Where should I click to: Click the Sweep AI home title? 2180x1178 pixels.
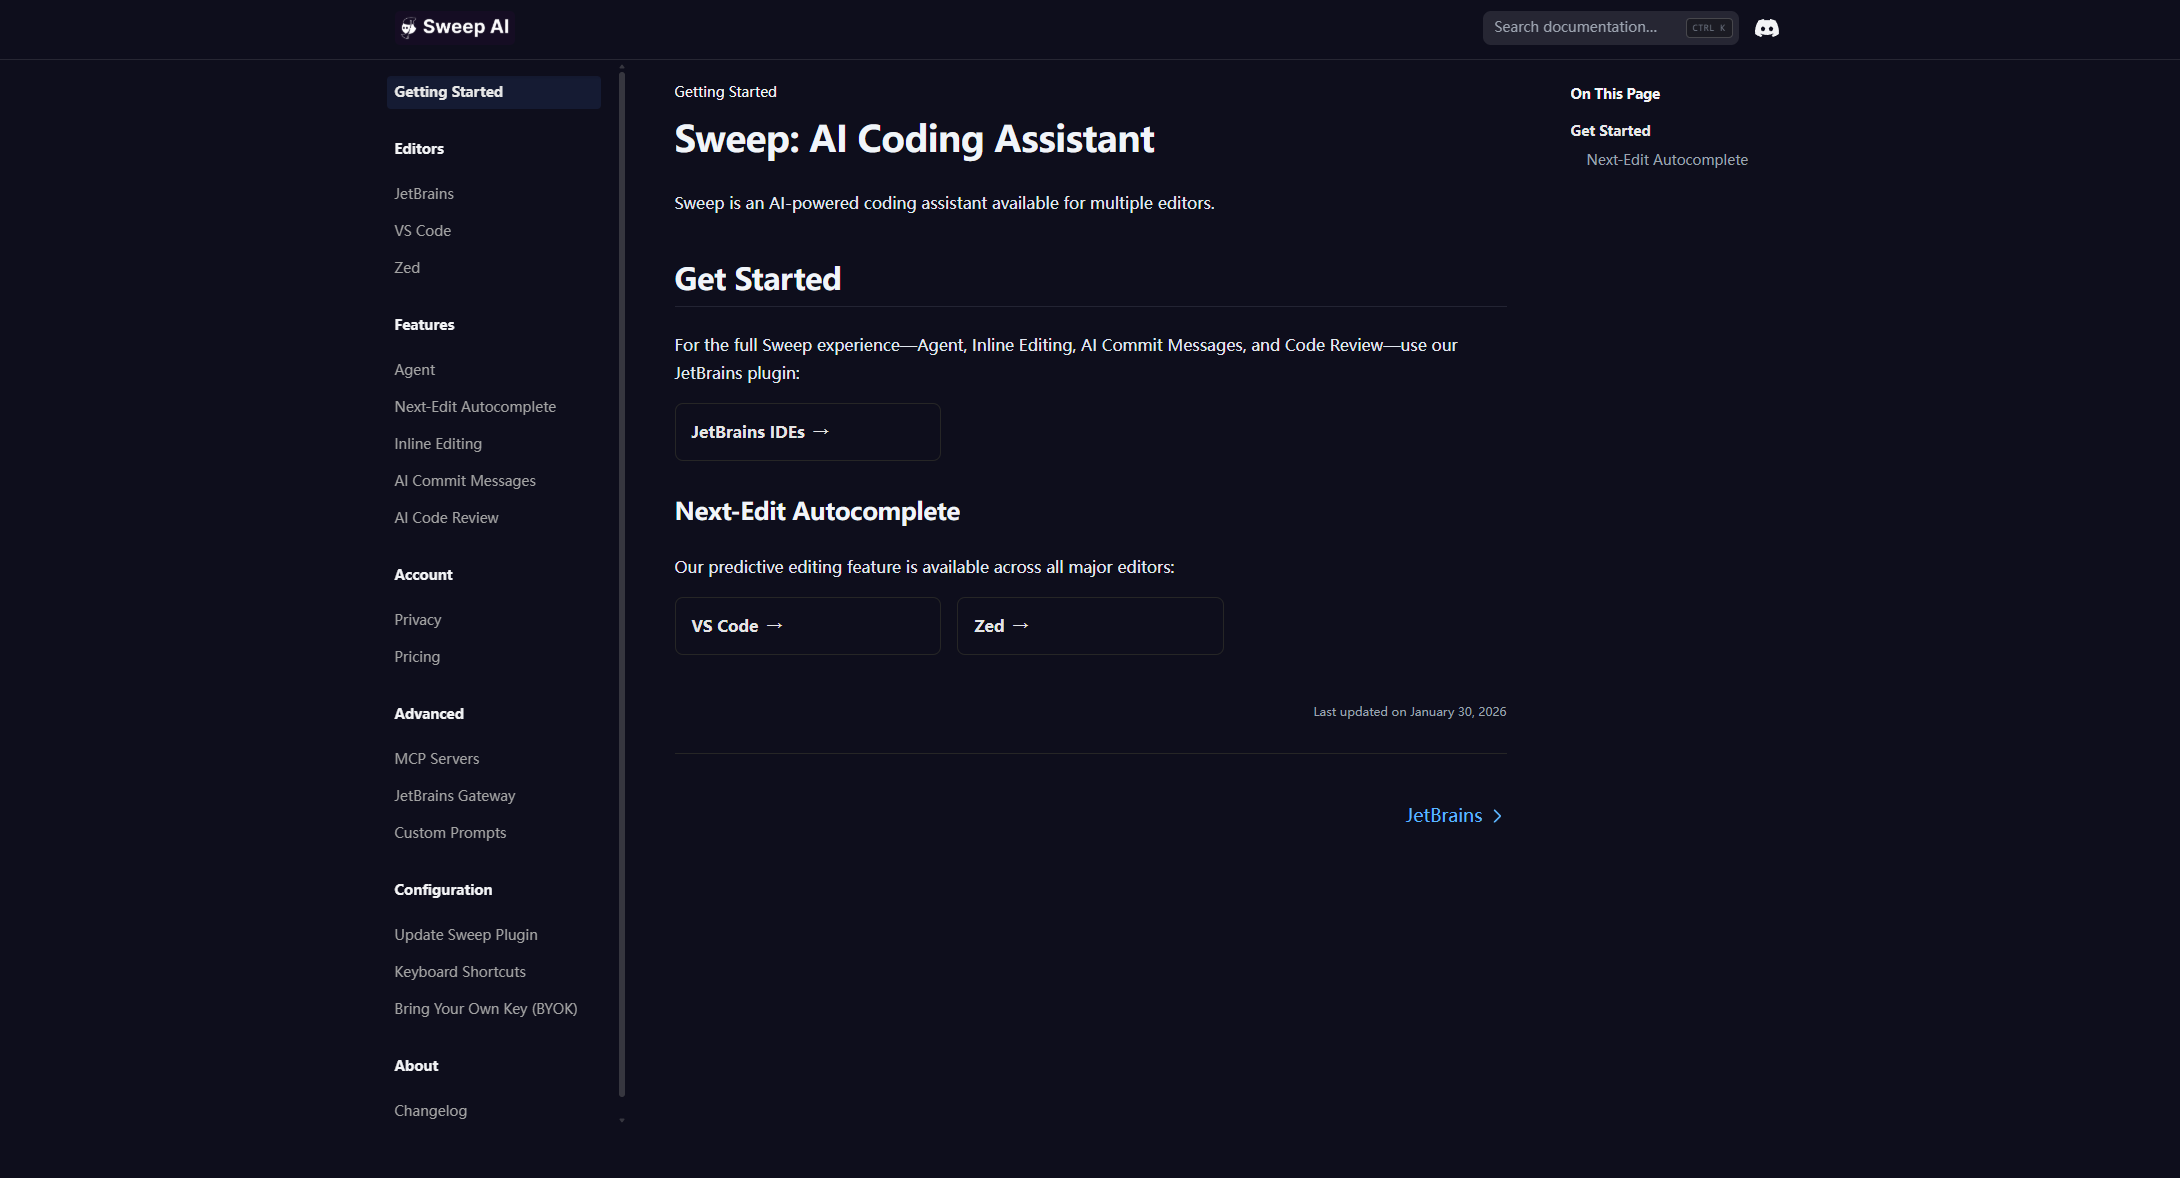click(466, 27)
